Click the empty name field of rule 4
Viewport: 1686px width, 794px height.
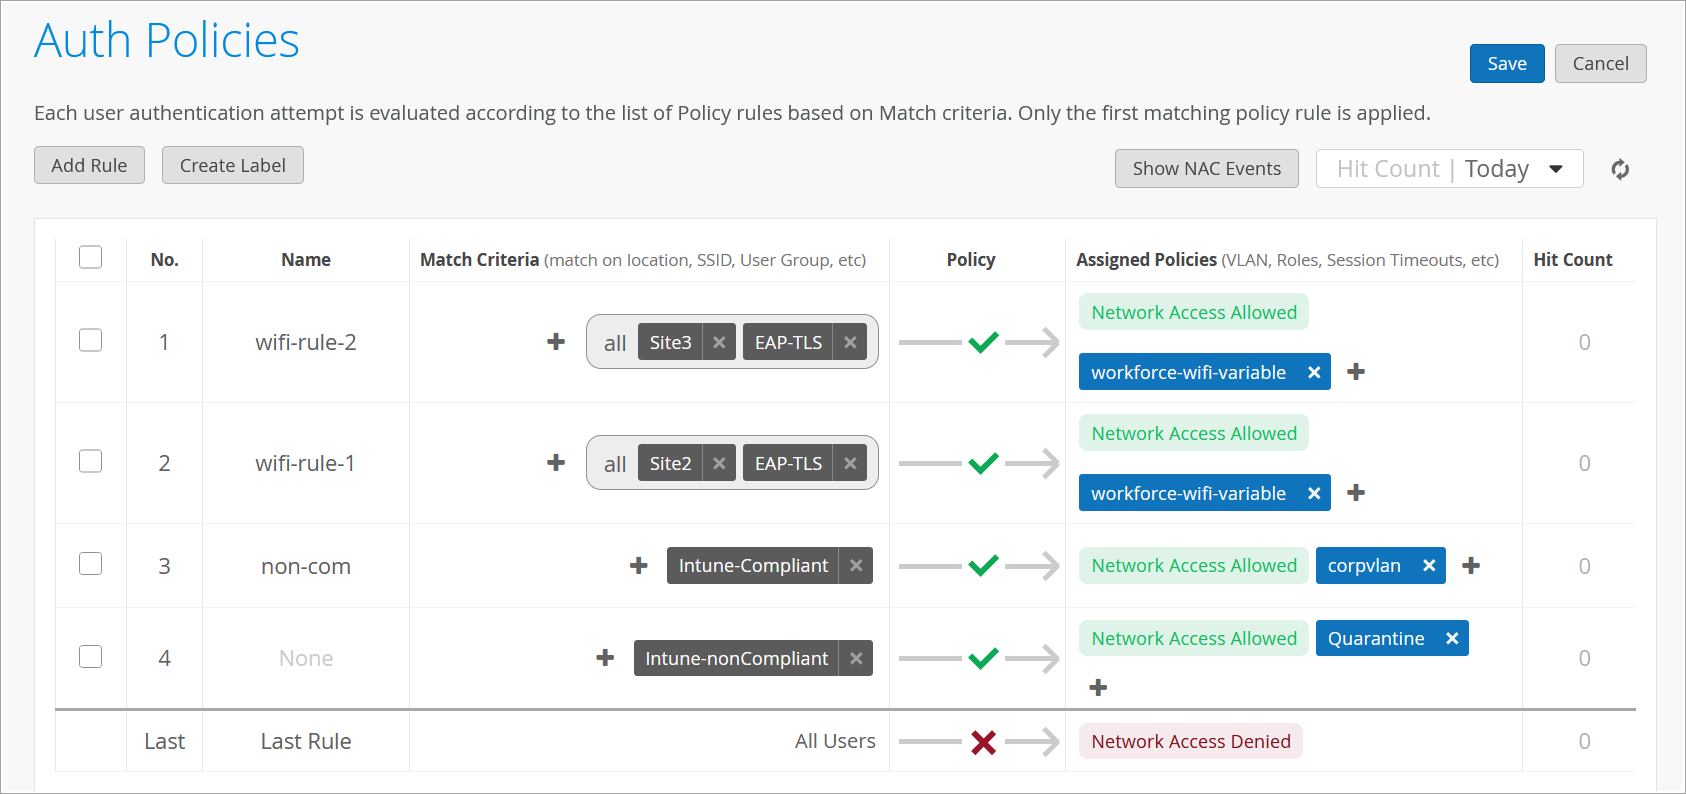click(306, 658)
